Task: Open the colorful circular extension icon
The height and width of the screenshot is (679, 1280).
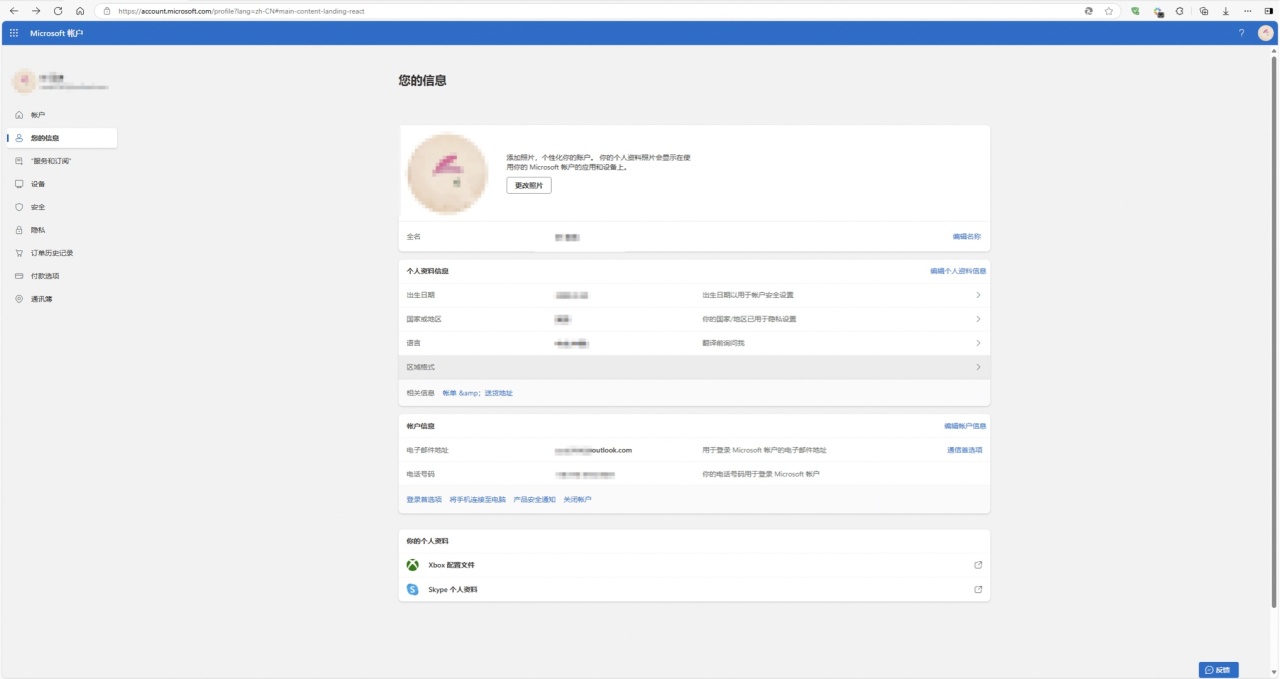Action: [x=1158, y=12]
